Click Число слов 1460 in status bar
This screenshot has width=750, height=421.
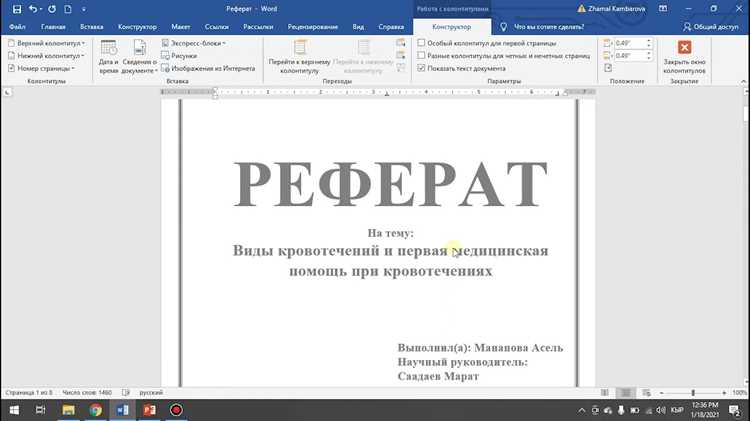[x=87, y=392]
